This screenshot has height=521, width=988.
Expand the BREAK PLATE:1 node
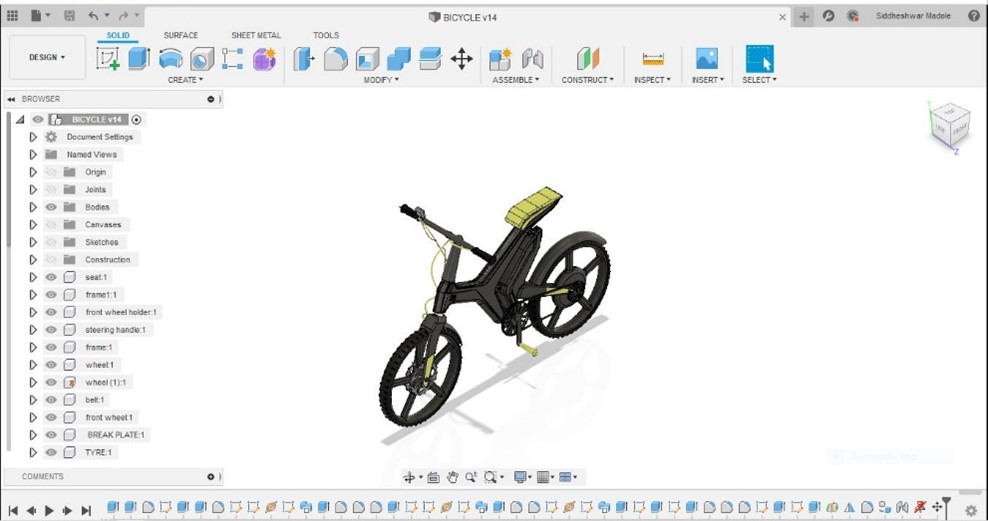tap(33, 435)
